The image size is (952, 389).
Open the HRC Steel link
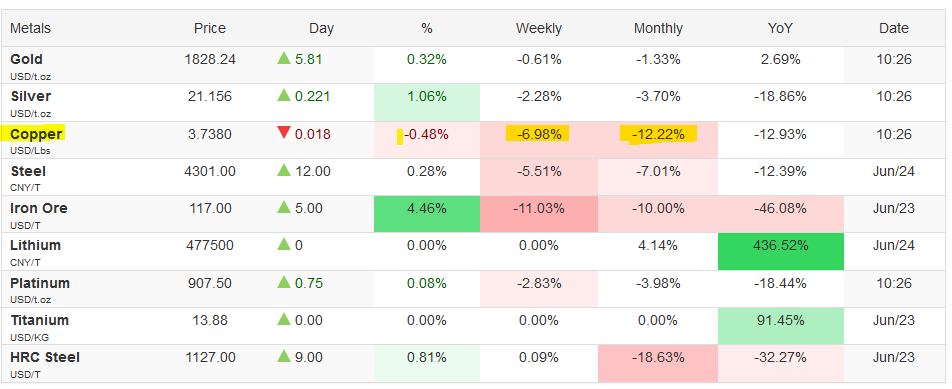click(x=45, y=357)
